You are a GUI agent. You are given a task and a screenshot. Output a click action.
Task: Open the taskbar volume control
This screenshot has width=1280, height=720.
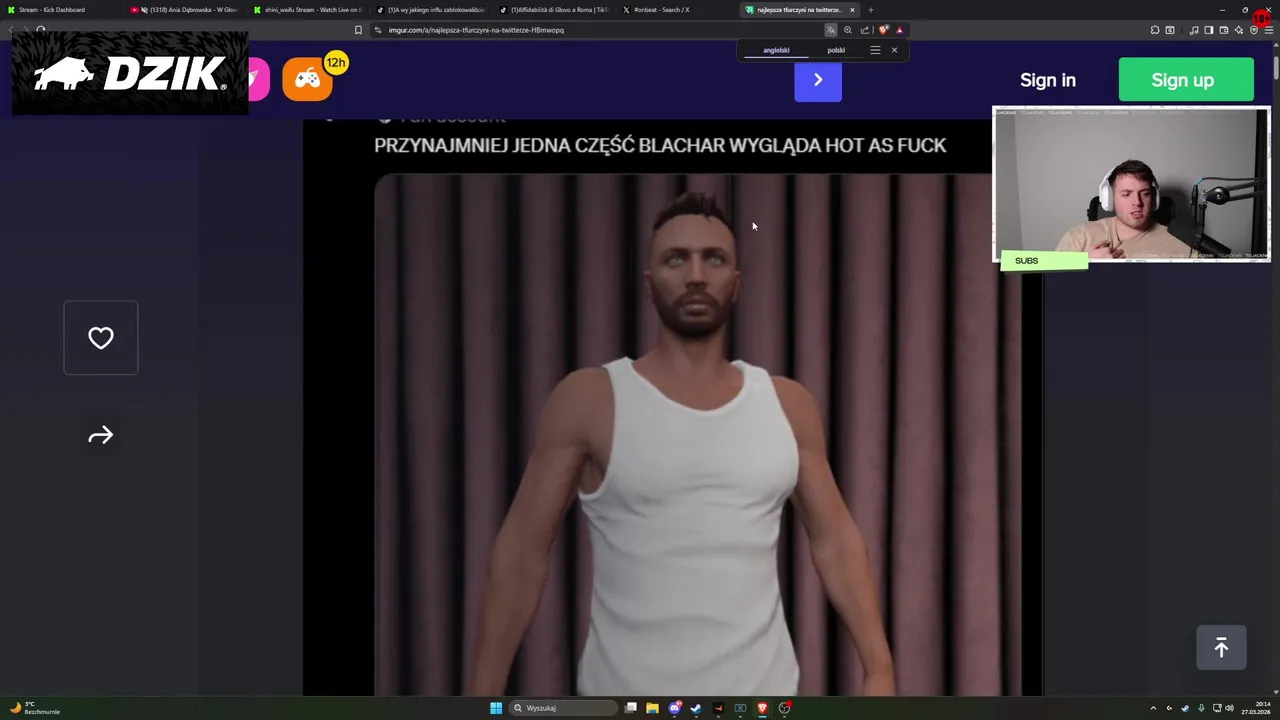[x=1229, y=708]
